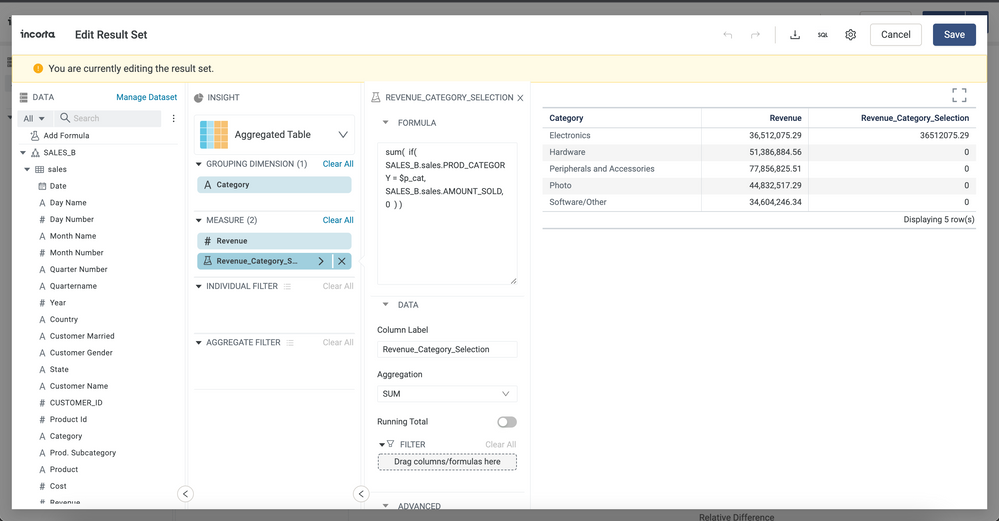Click the download icon in header

tap(795, 35)
